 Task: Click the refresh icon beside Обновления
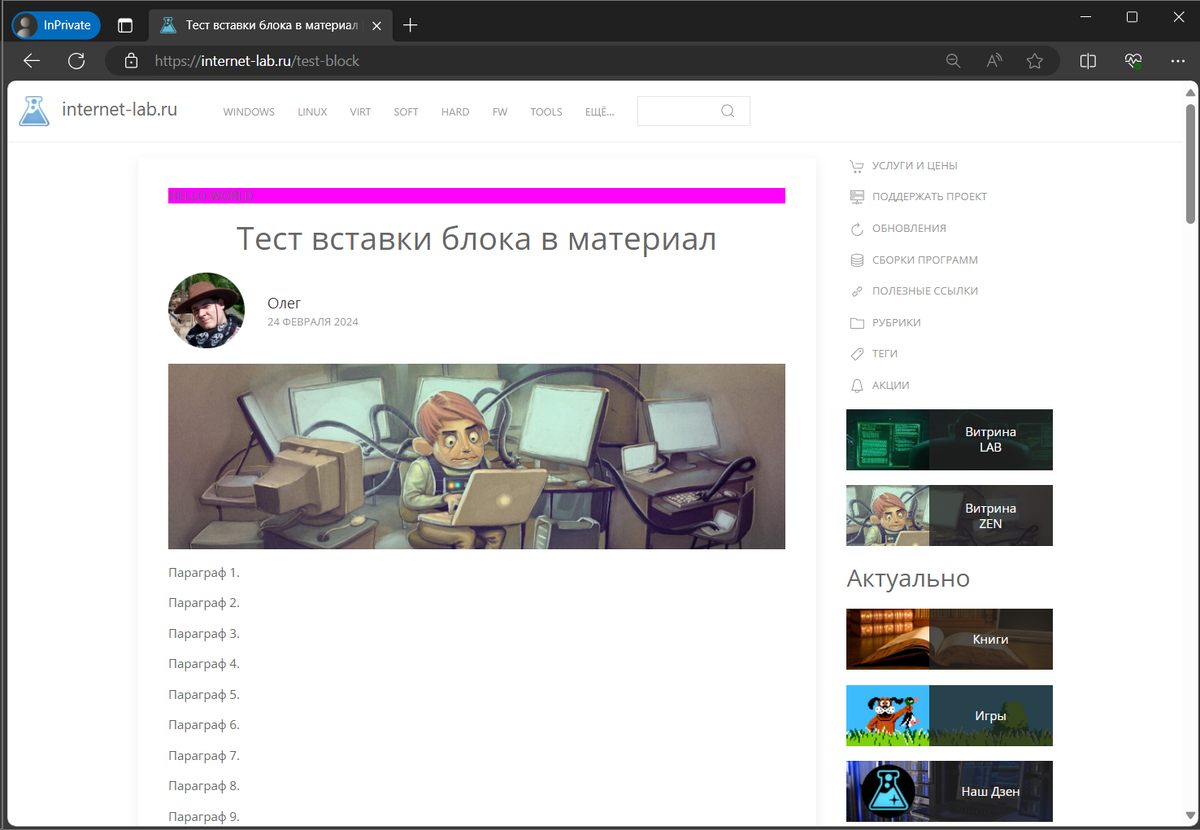[x=856, y=229]
